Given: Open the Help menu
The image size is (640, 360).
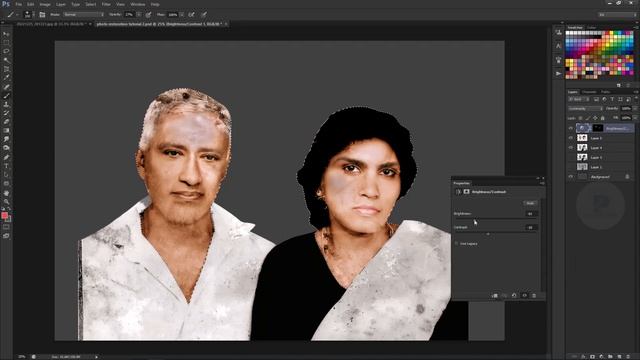Looking at the screenshot, I should [x=155, y=4].
